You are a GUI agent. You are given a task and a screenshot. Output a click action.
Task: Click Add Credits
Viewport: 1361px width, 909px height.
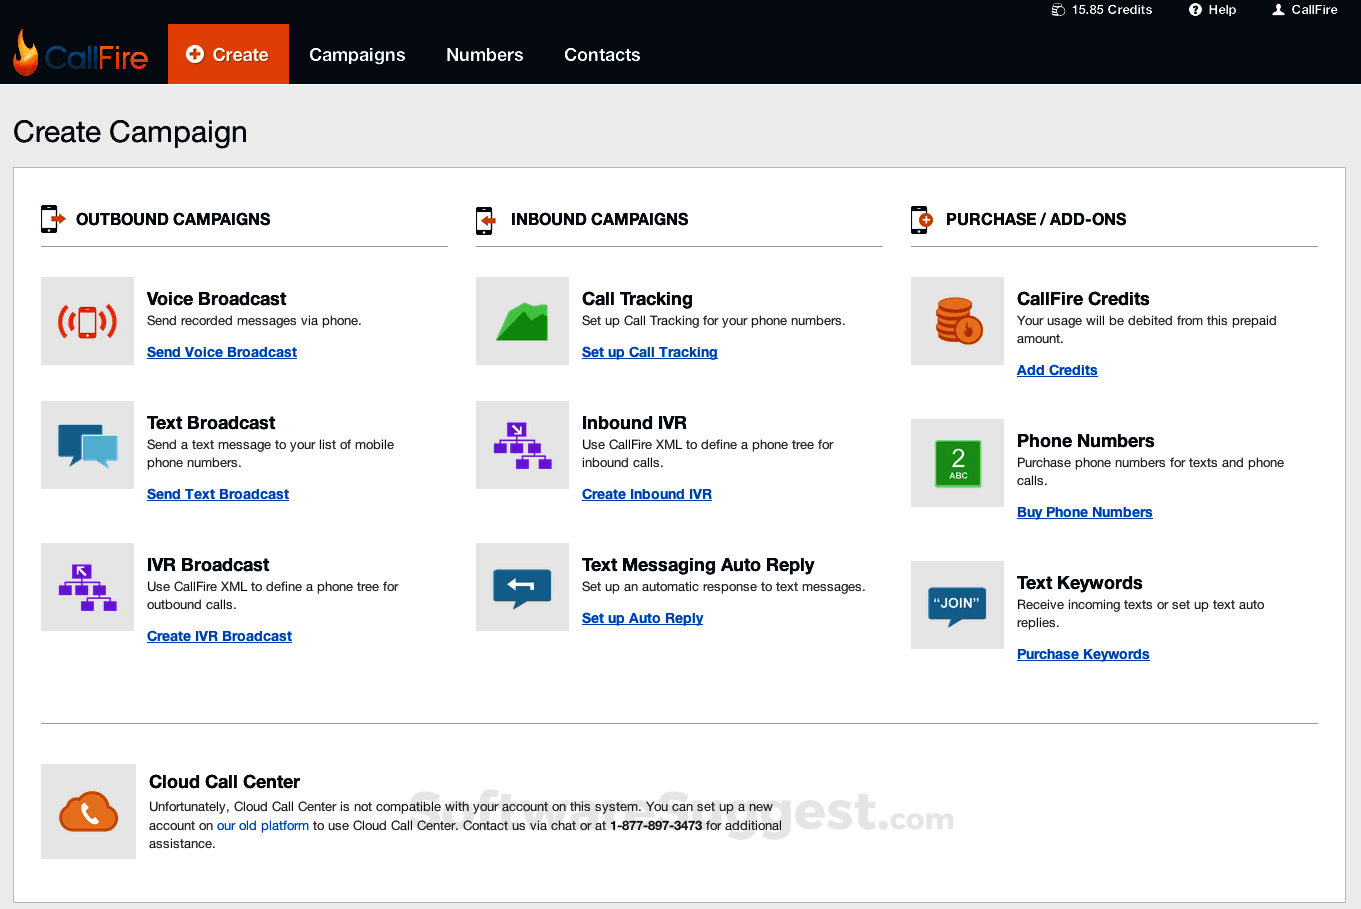[1056, 370]
